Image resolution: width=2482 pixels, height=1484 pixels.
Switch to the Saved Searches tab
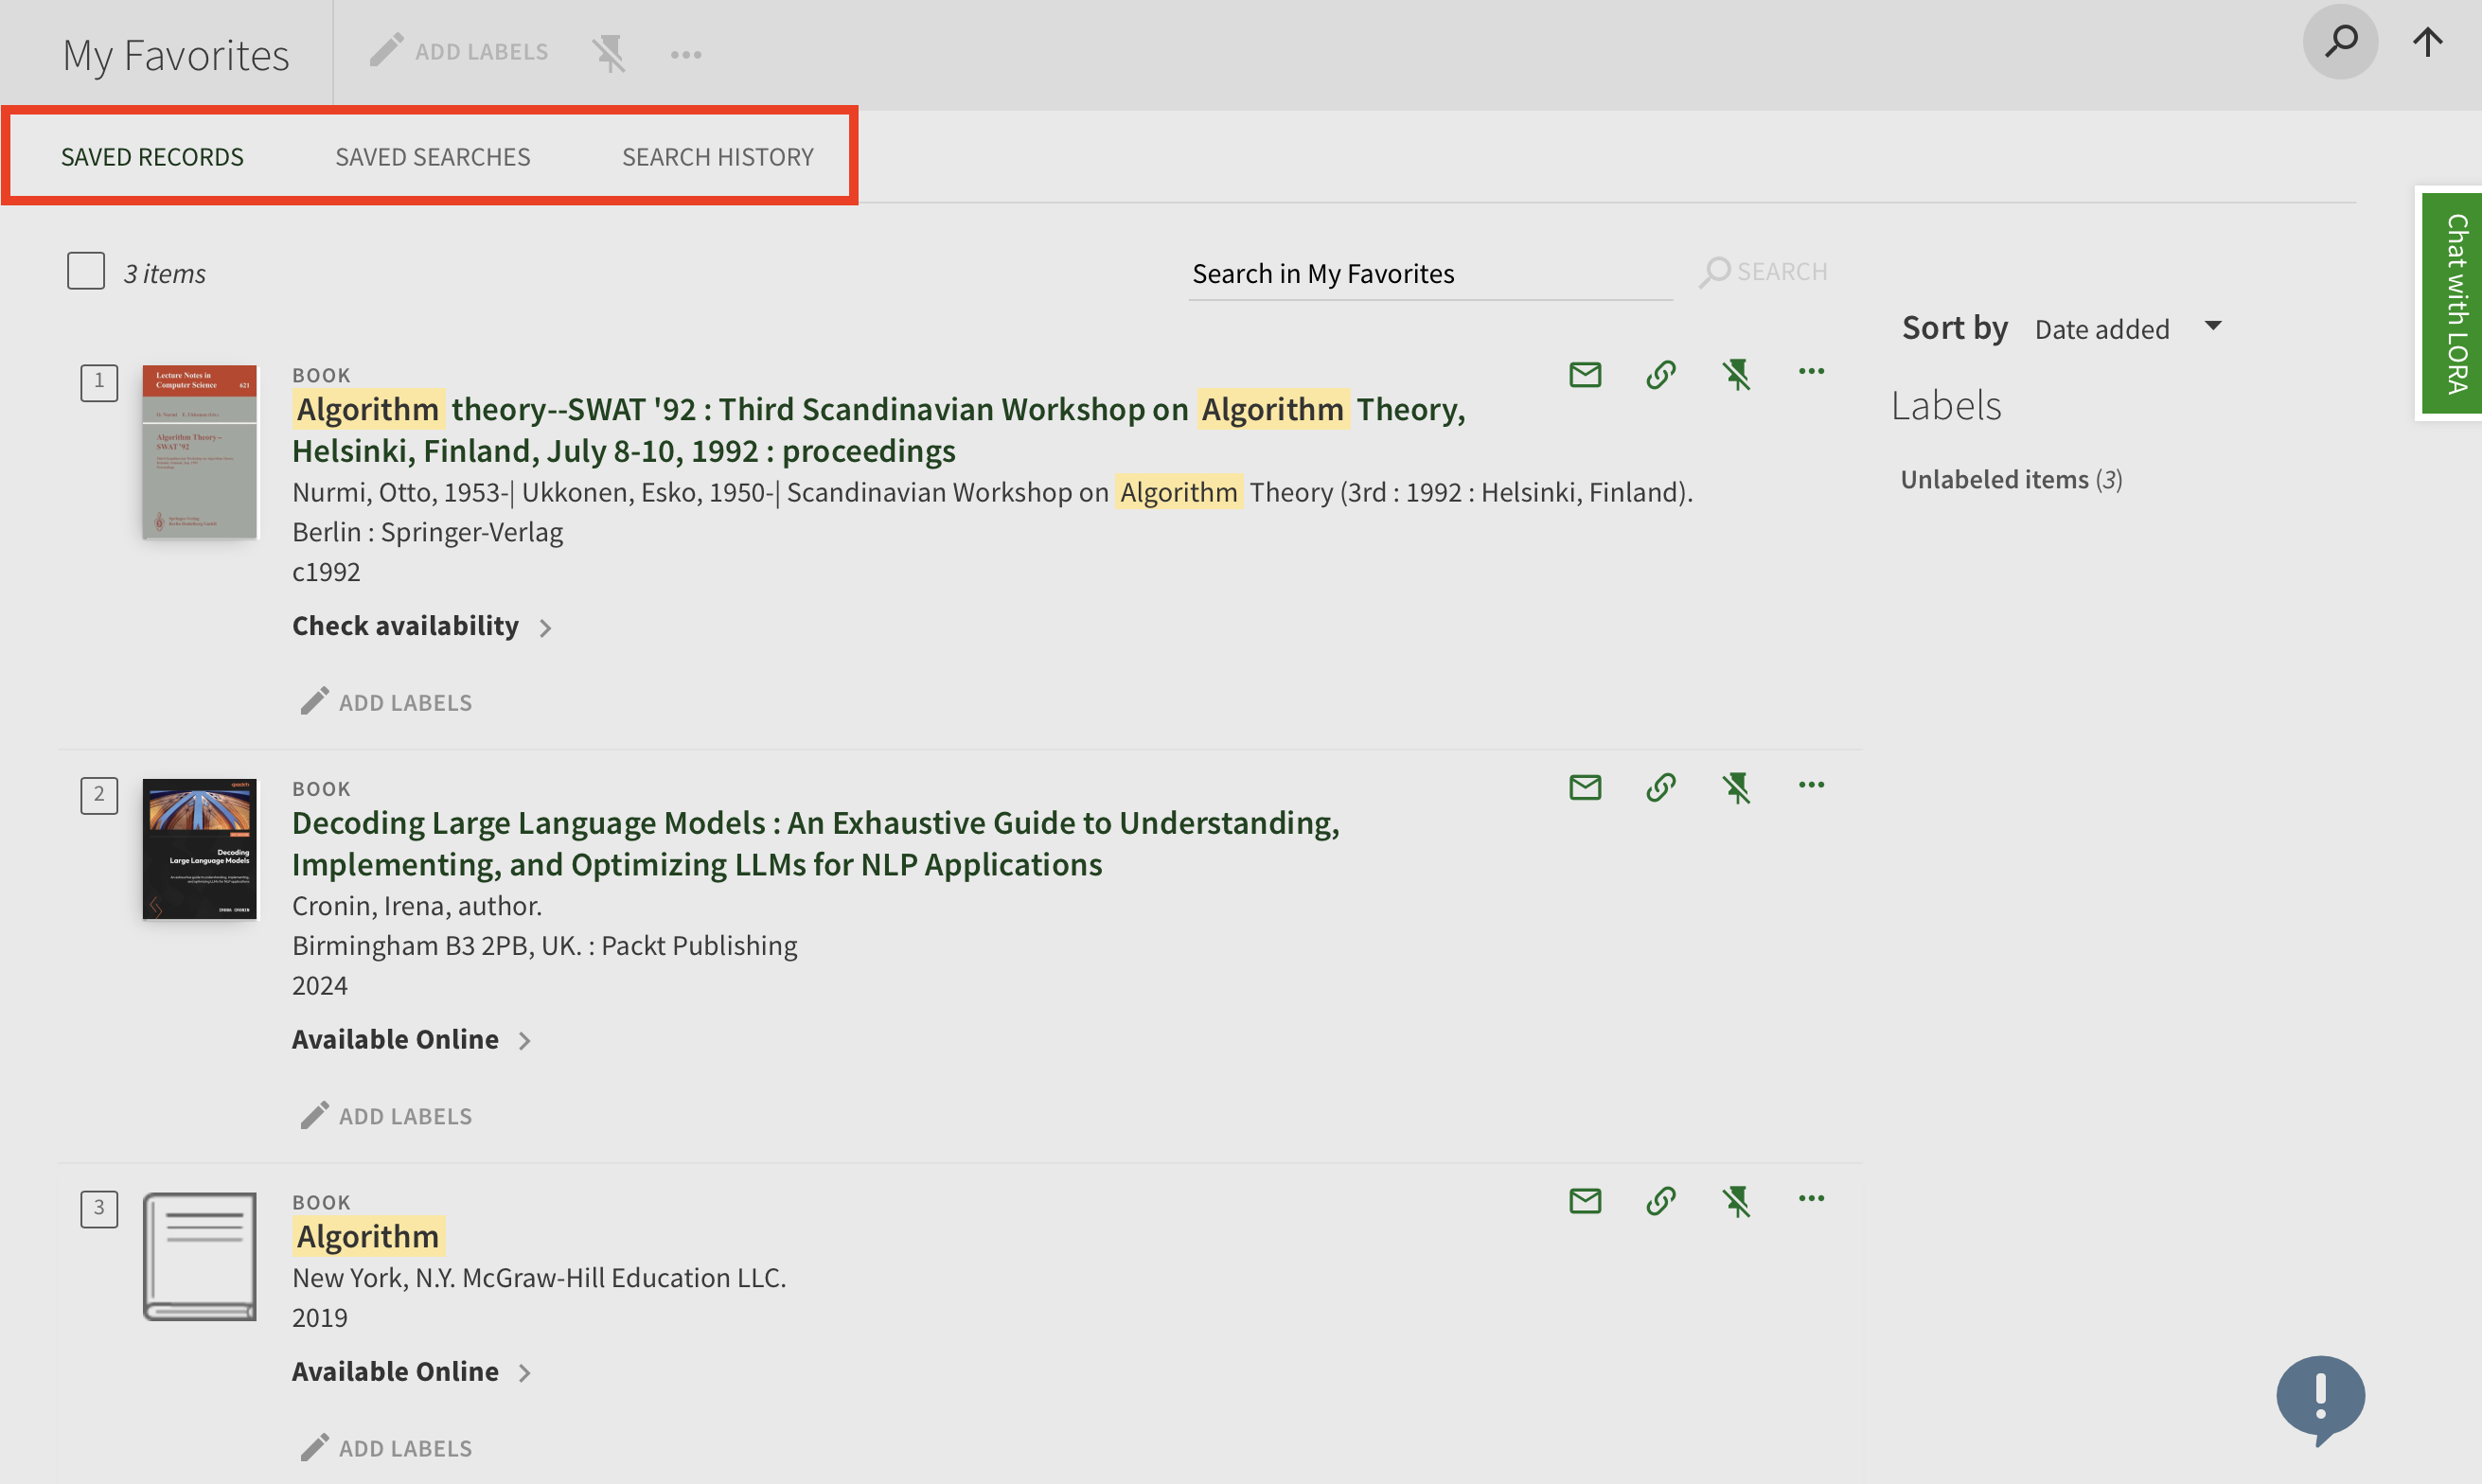(432, 157)
